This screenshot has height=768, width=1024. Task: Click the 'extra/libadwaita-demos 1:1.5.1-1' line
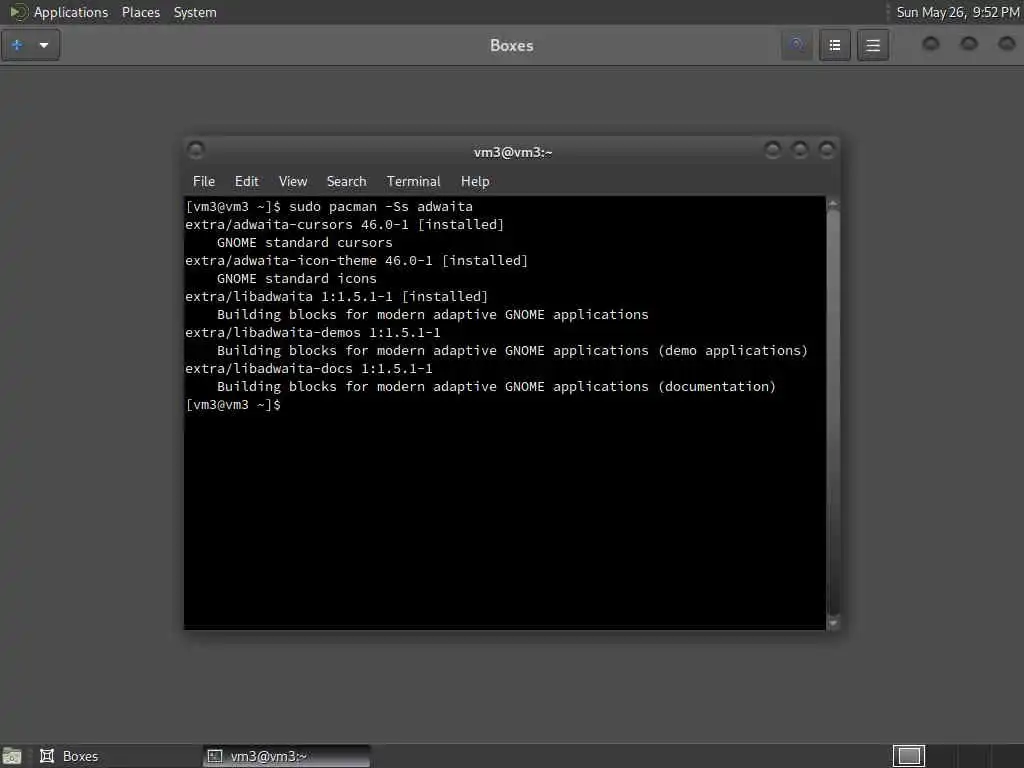pos(313,332)
